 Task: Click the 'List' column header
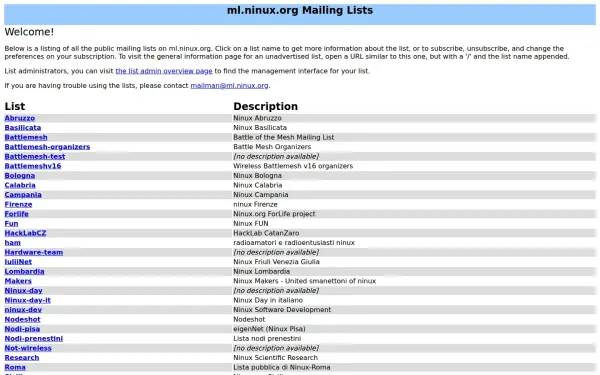(15, 106)
